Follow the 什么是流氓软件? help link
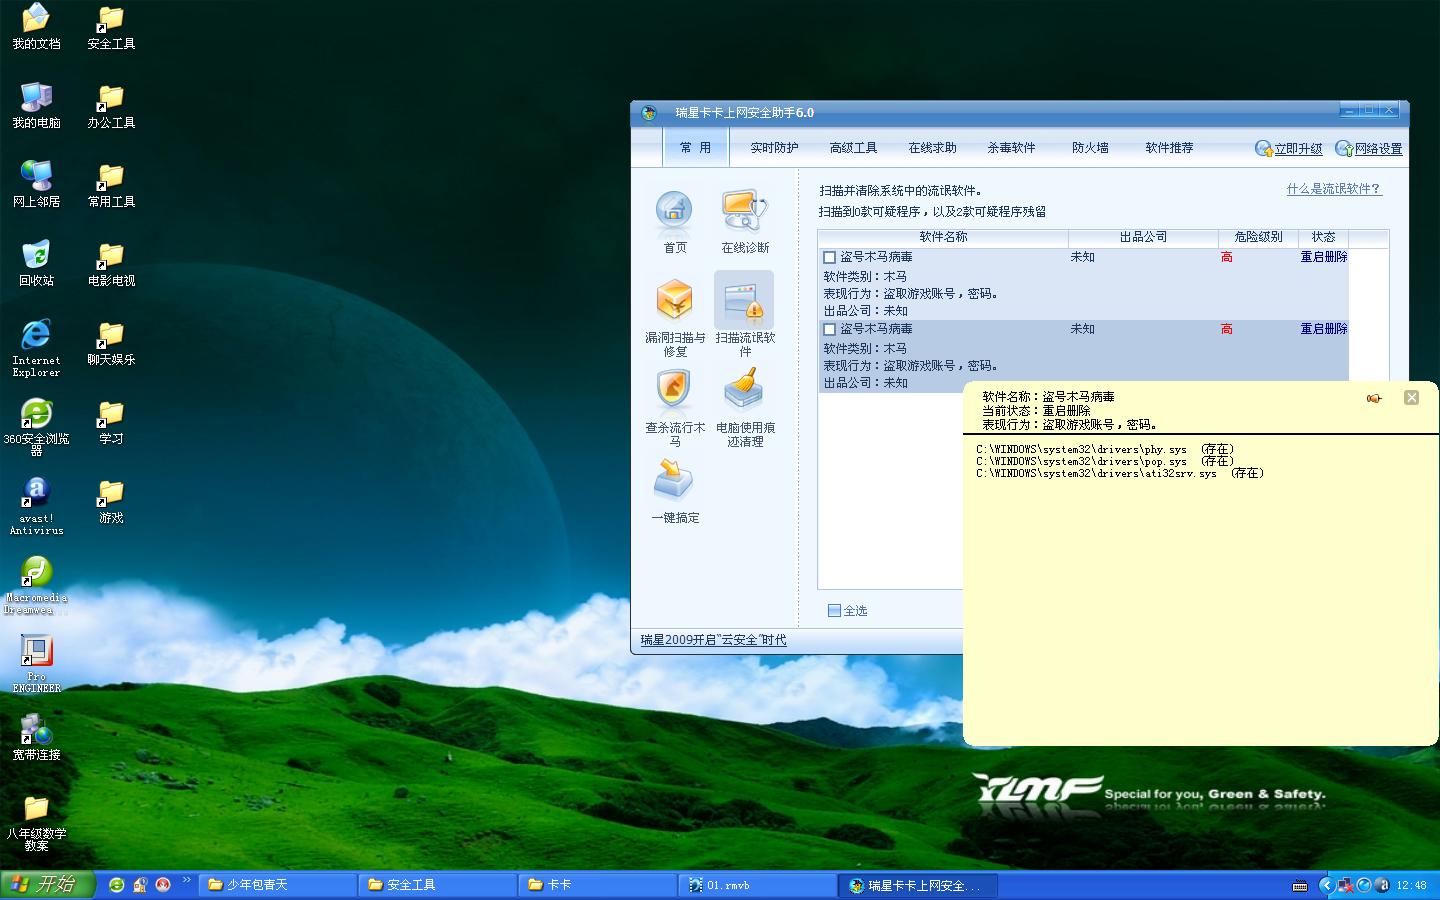The image size is (1440, 900). point(1334,189)
